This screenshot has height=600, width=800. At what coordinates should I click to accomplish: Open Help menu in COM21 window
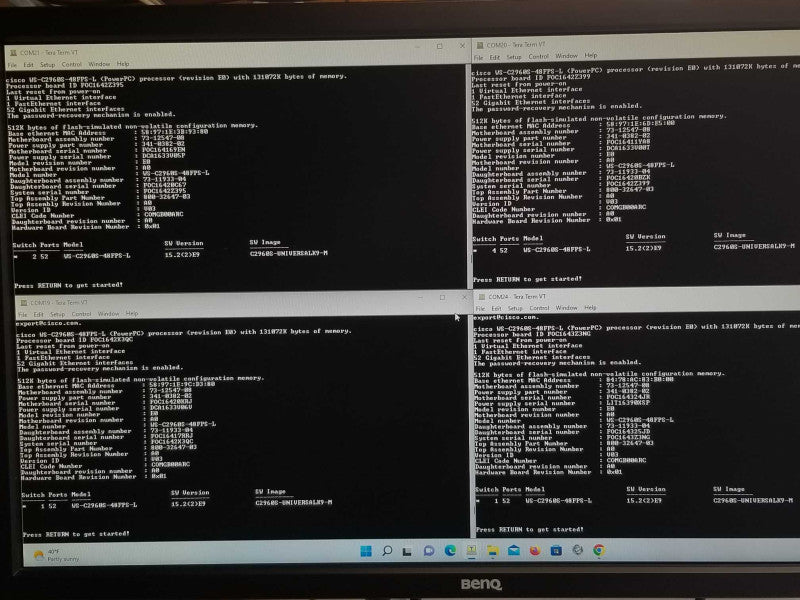123,64
